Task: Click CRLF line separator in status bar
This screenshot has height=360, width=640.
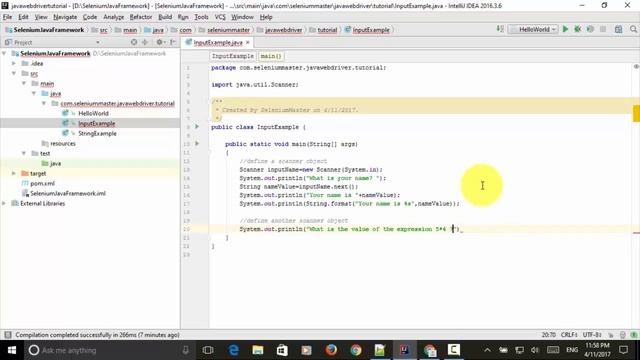Action: (x=569, y=335)
